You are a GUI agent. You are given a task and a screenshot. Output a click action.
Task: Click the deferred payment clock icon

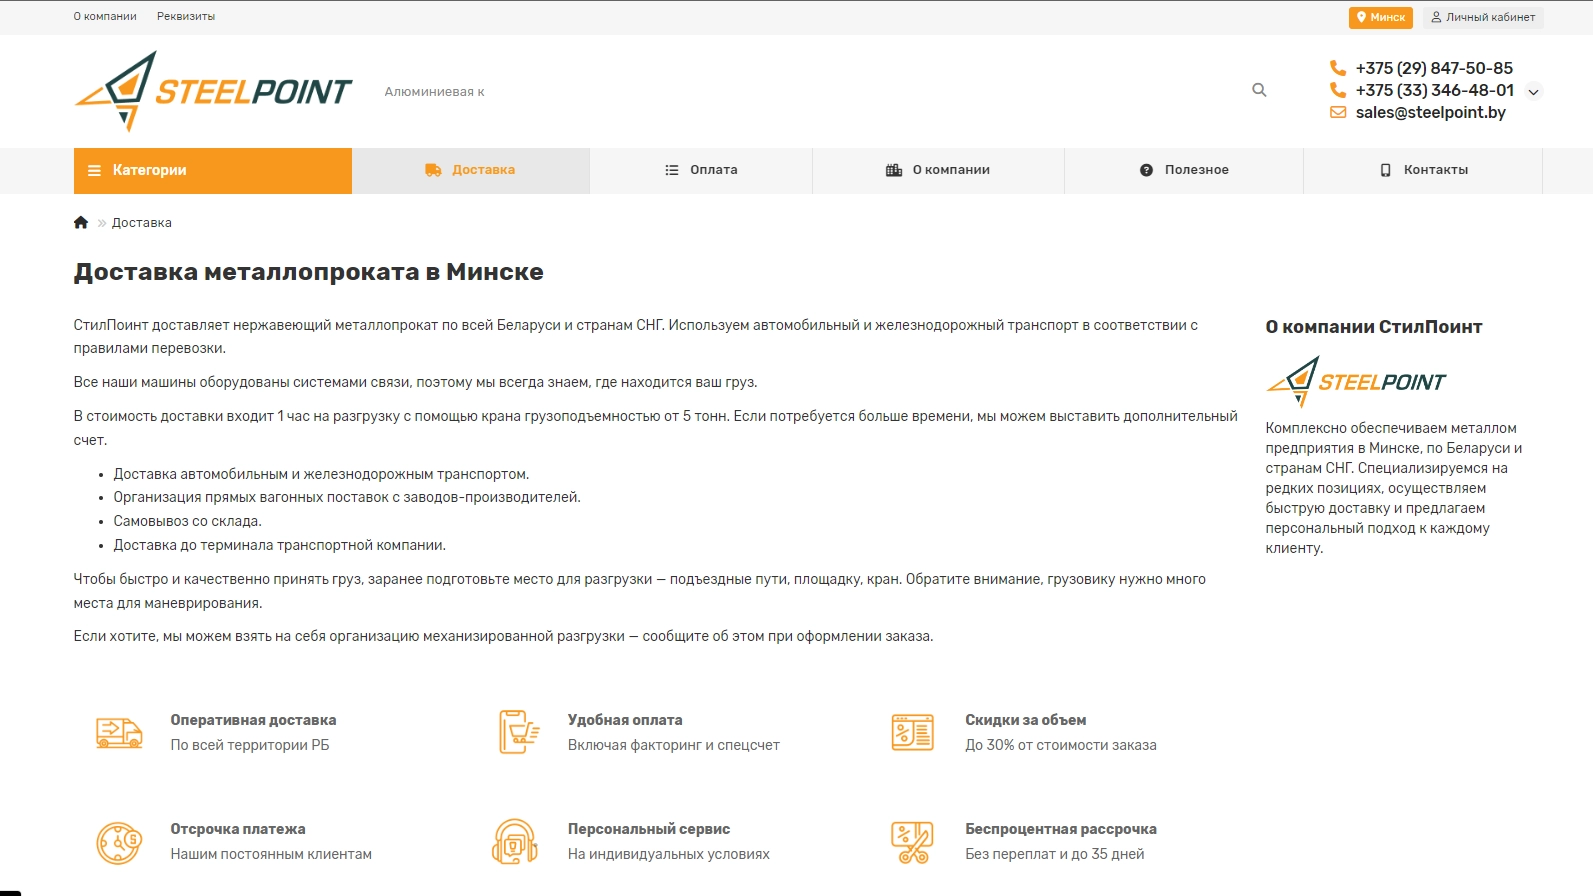pyautogui.click(x=119, y=842)
